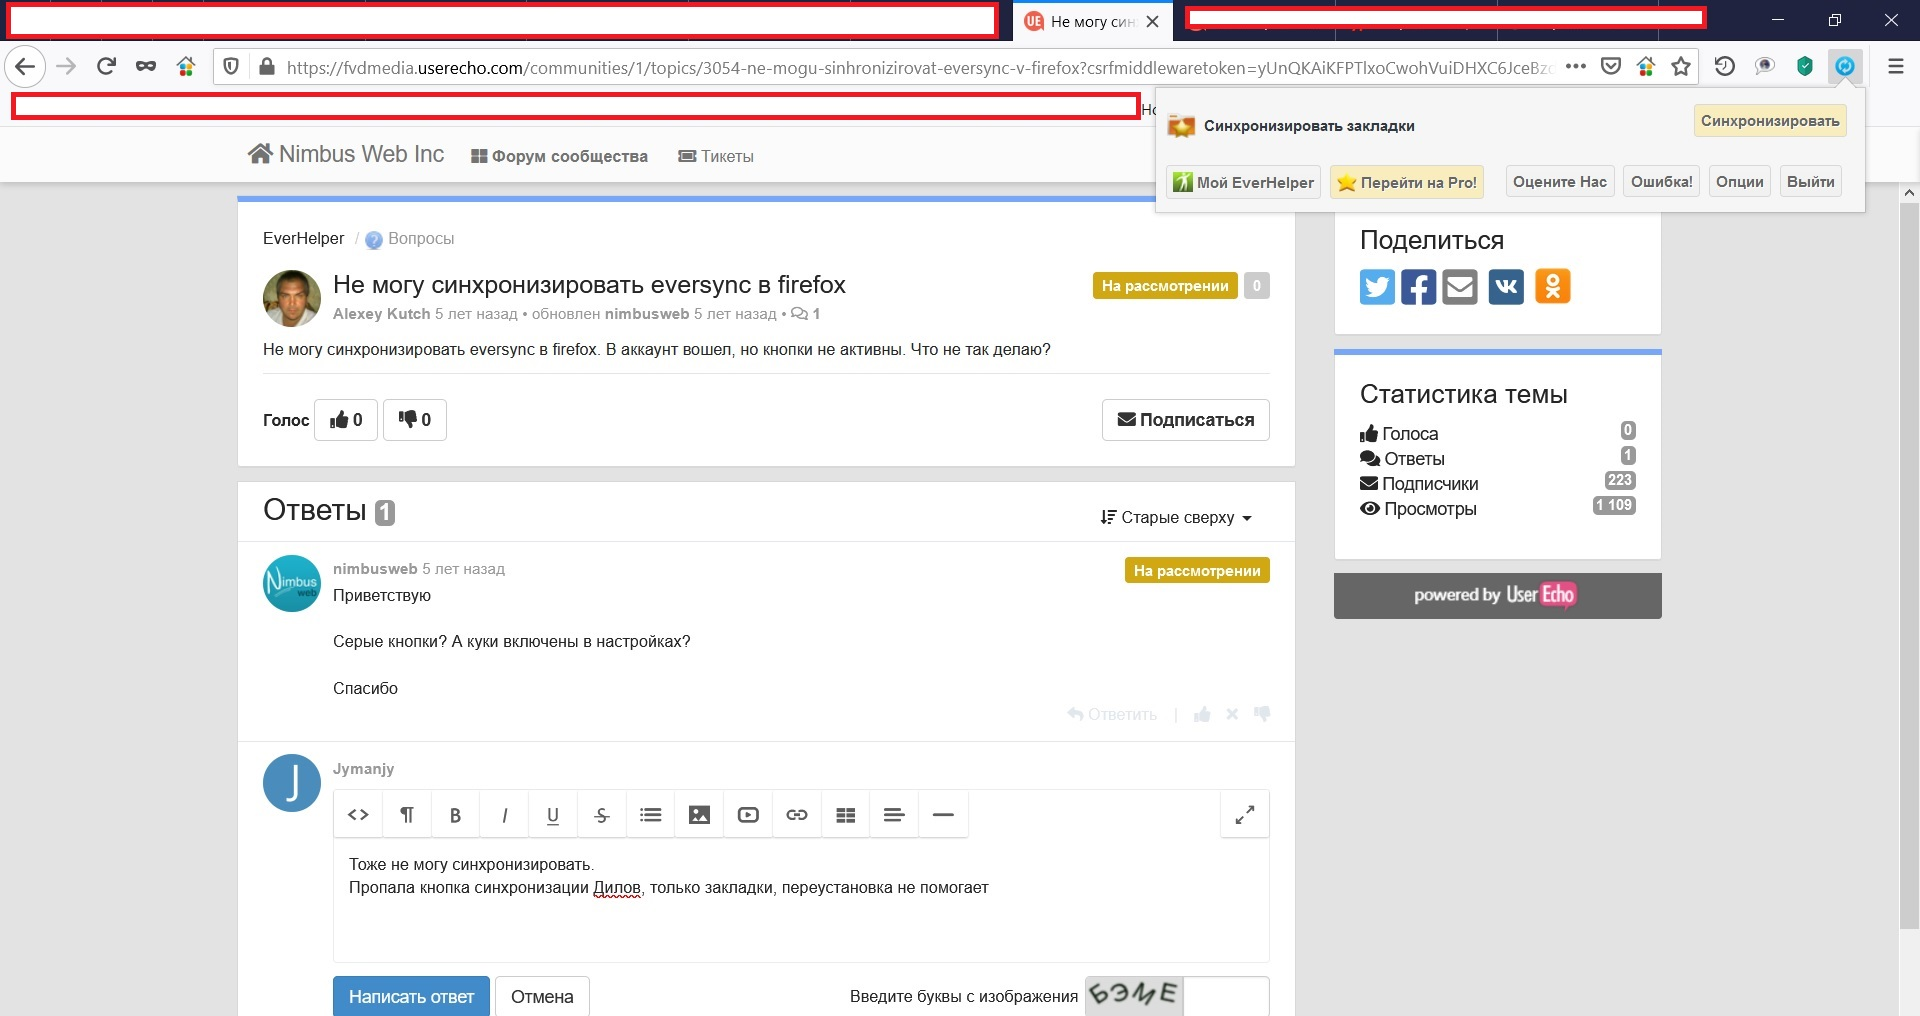
Task: Click Подписаться to subscribe to the topic
Action: (1186, 420)
